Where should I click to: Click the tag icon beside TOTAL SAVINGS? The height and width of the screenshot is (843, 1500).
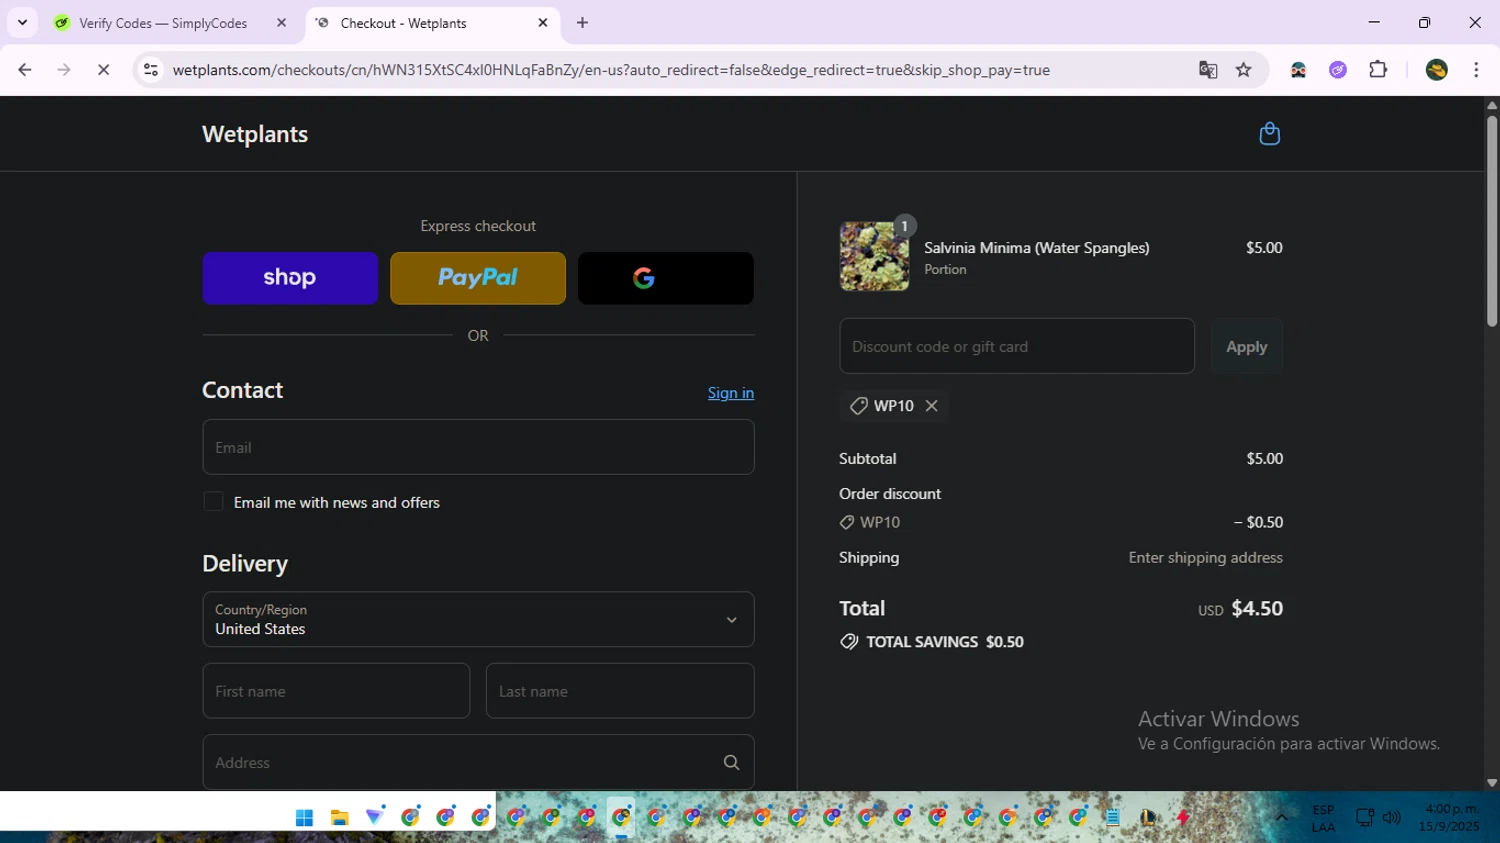849,642
